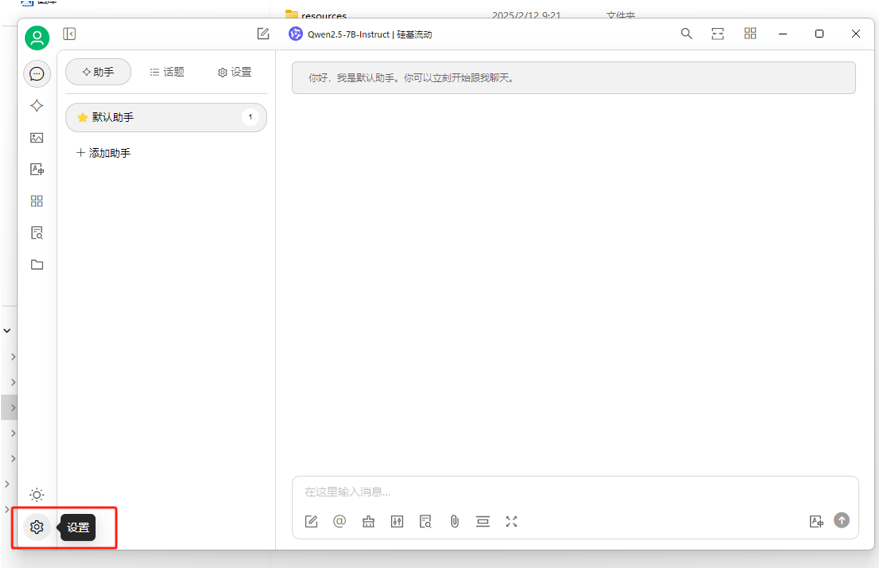Open knowledge base icon in sidebar
The image size is (879, 569).
[36, 233]
